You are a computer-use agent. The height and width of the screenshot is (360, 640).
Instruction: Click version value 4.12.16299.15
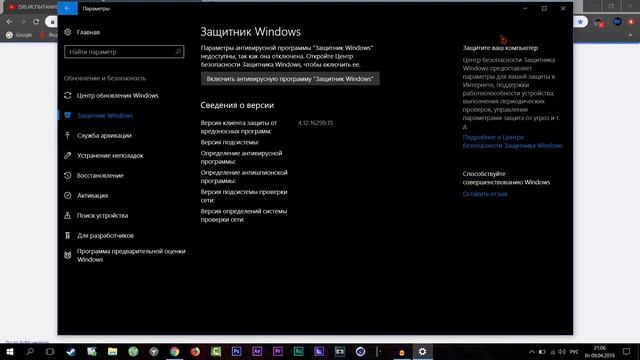316,122
